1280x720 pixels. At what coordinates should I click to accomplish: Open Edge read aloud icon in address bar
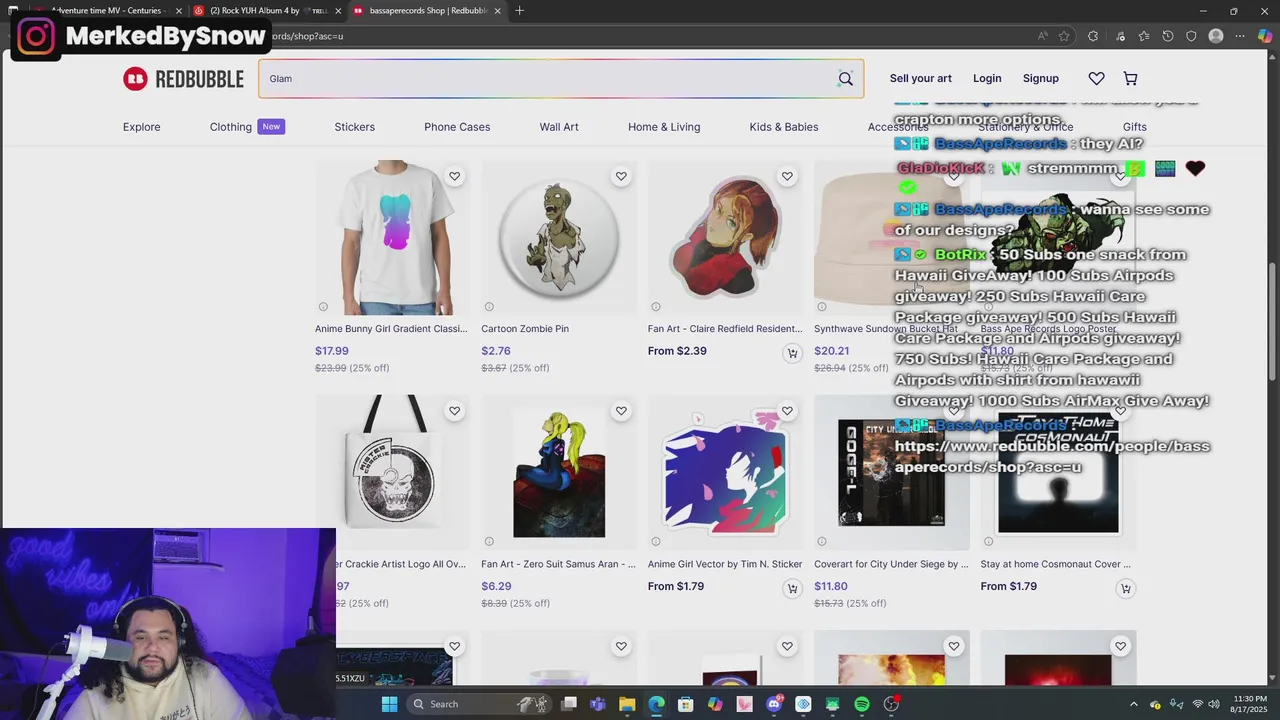pos(1042,36)
